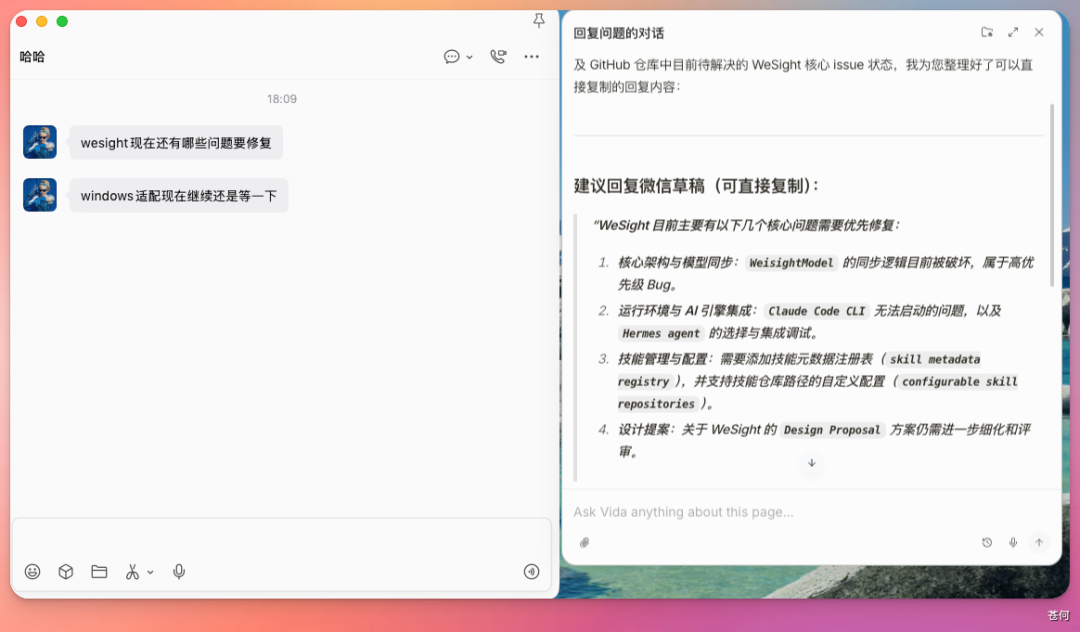Click the configurable skill repositories code tag

pos(818,392)
